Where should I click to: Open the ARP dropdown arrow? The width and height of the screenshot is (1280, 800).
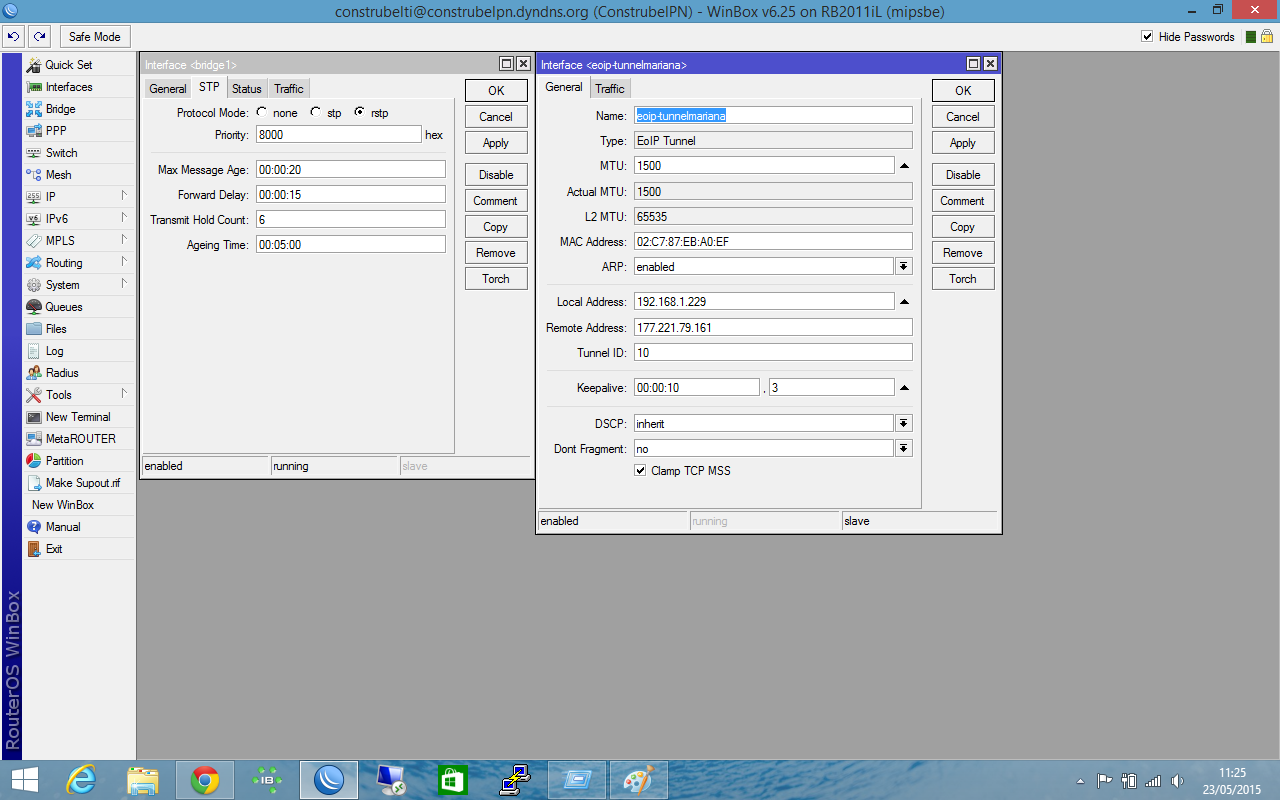pos(904,267)
